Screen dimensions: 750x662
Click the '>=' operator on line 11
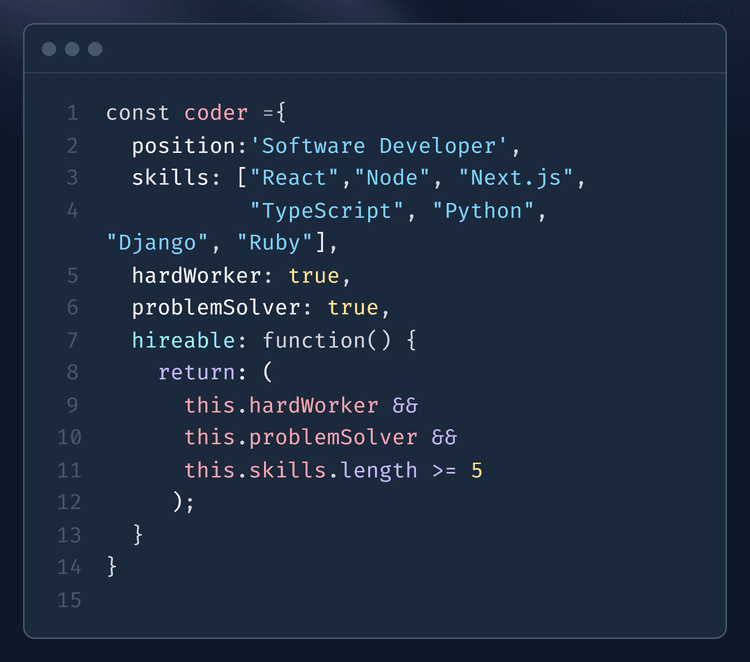pos(444,471)
